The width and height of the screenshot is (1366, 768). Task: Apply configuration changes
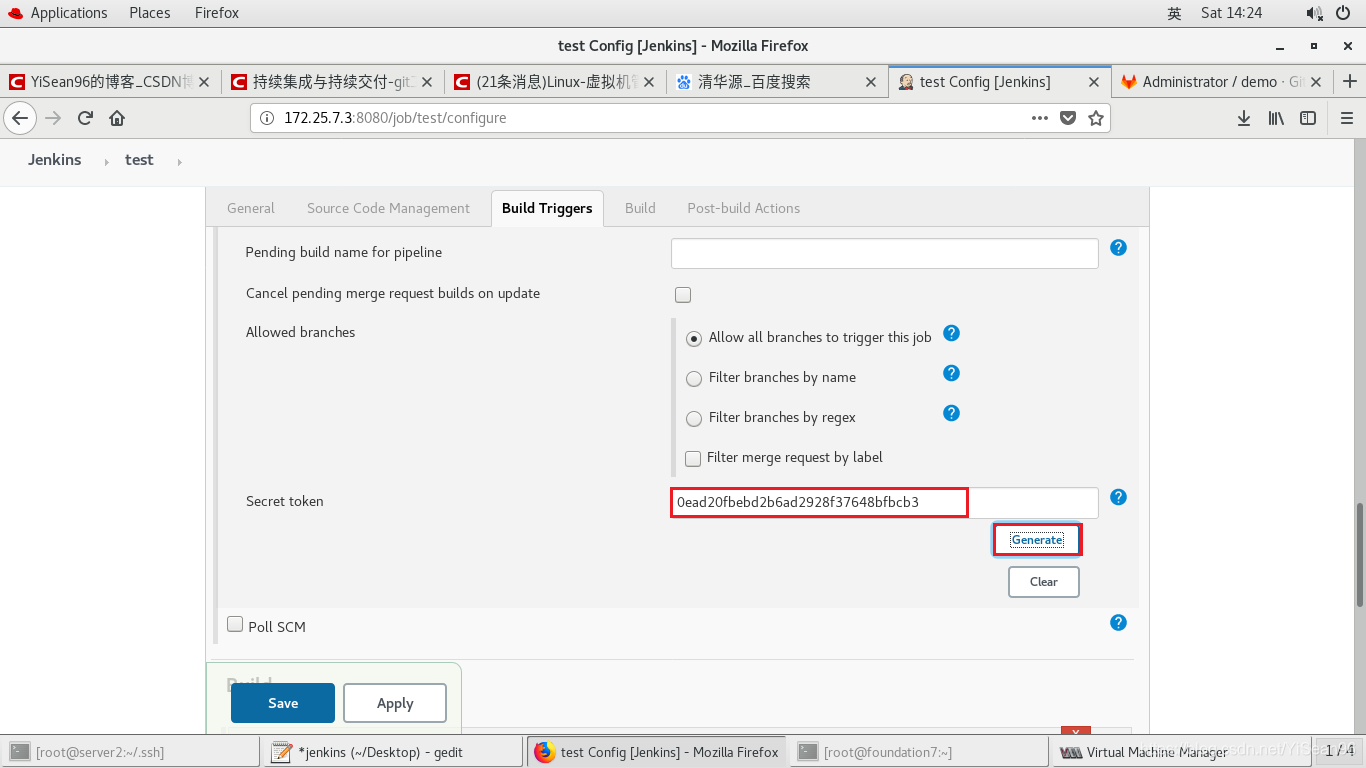pos(395,703)
